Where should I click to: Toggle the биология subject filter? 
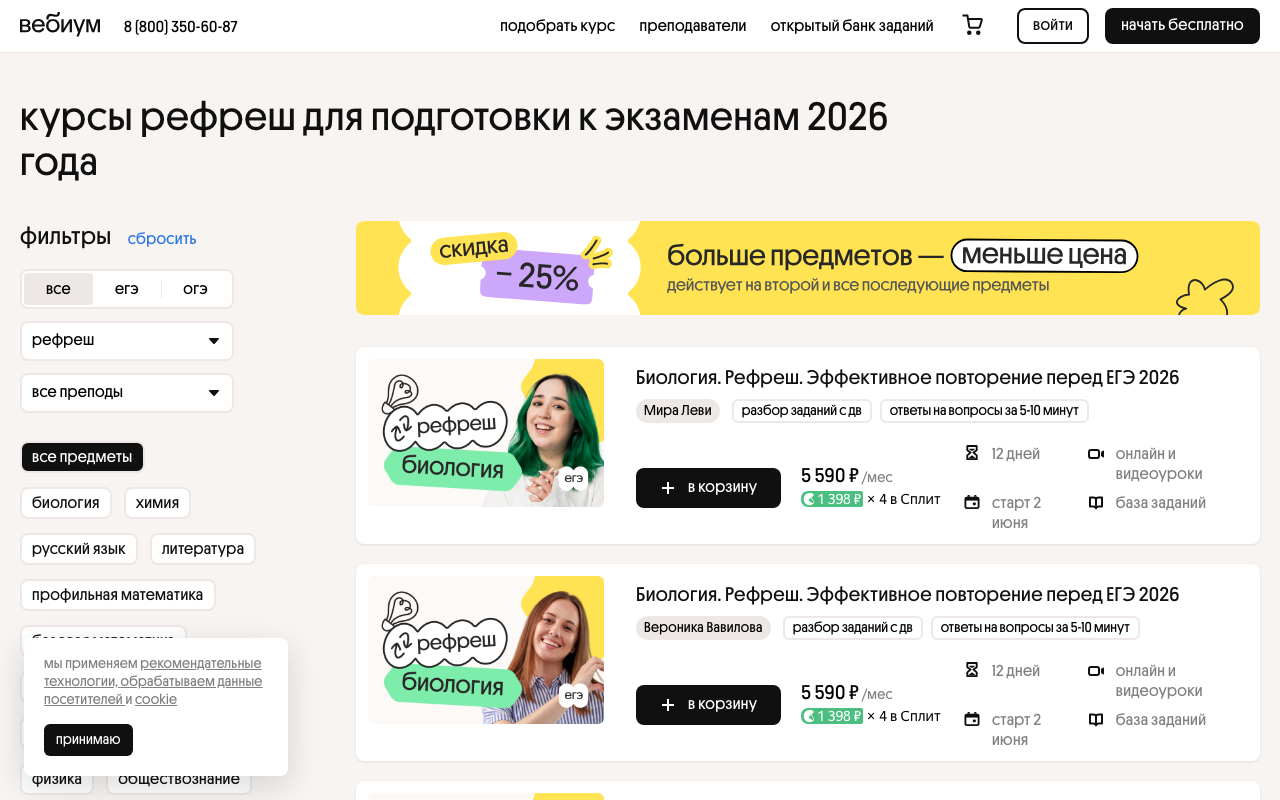point(66,502)
